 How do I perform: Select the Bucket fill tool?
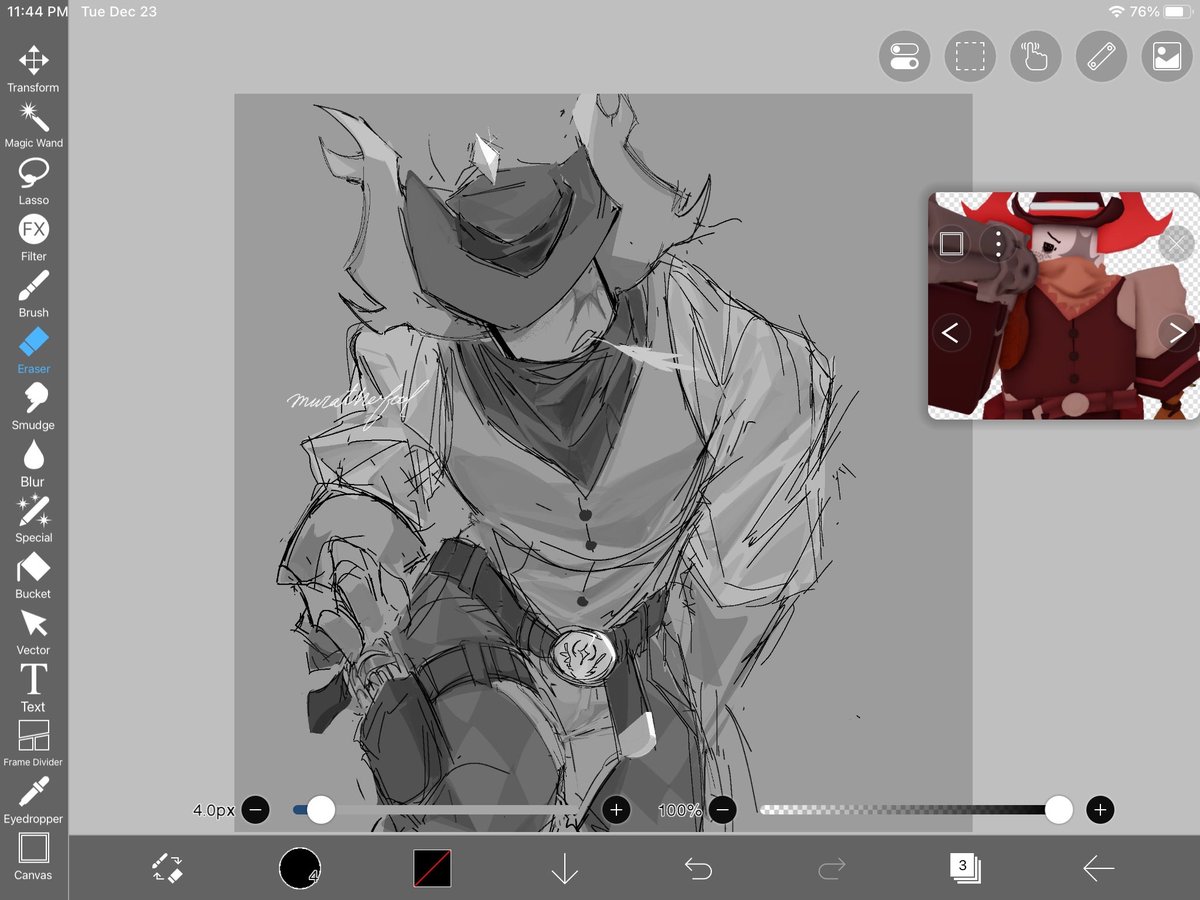(x=33, y=576)
